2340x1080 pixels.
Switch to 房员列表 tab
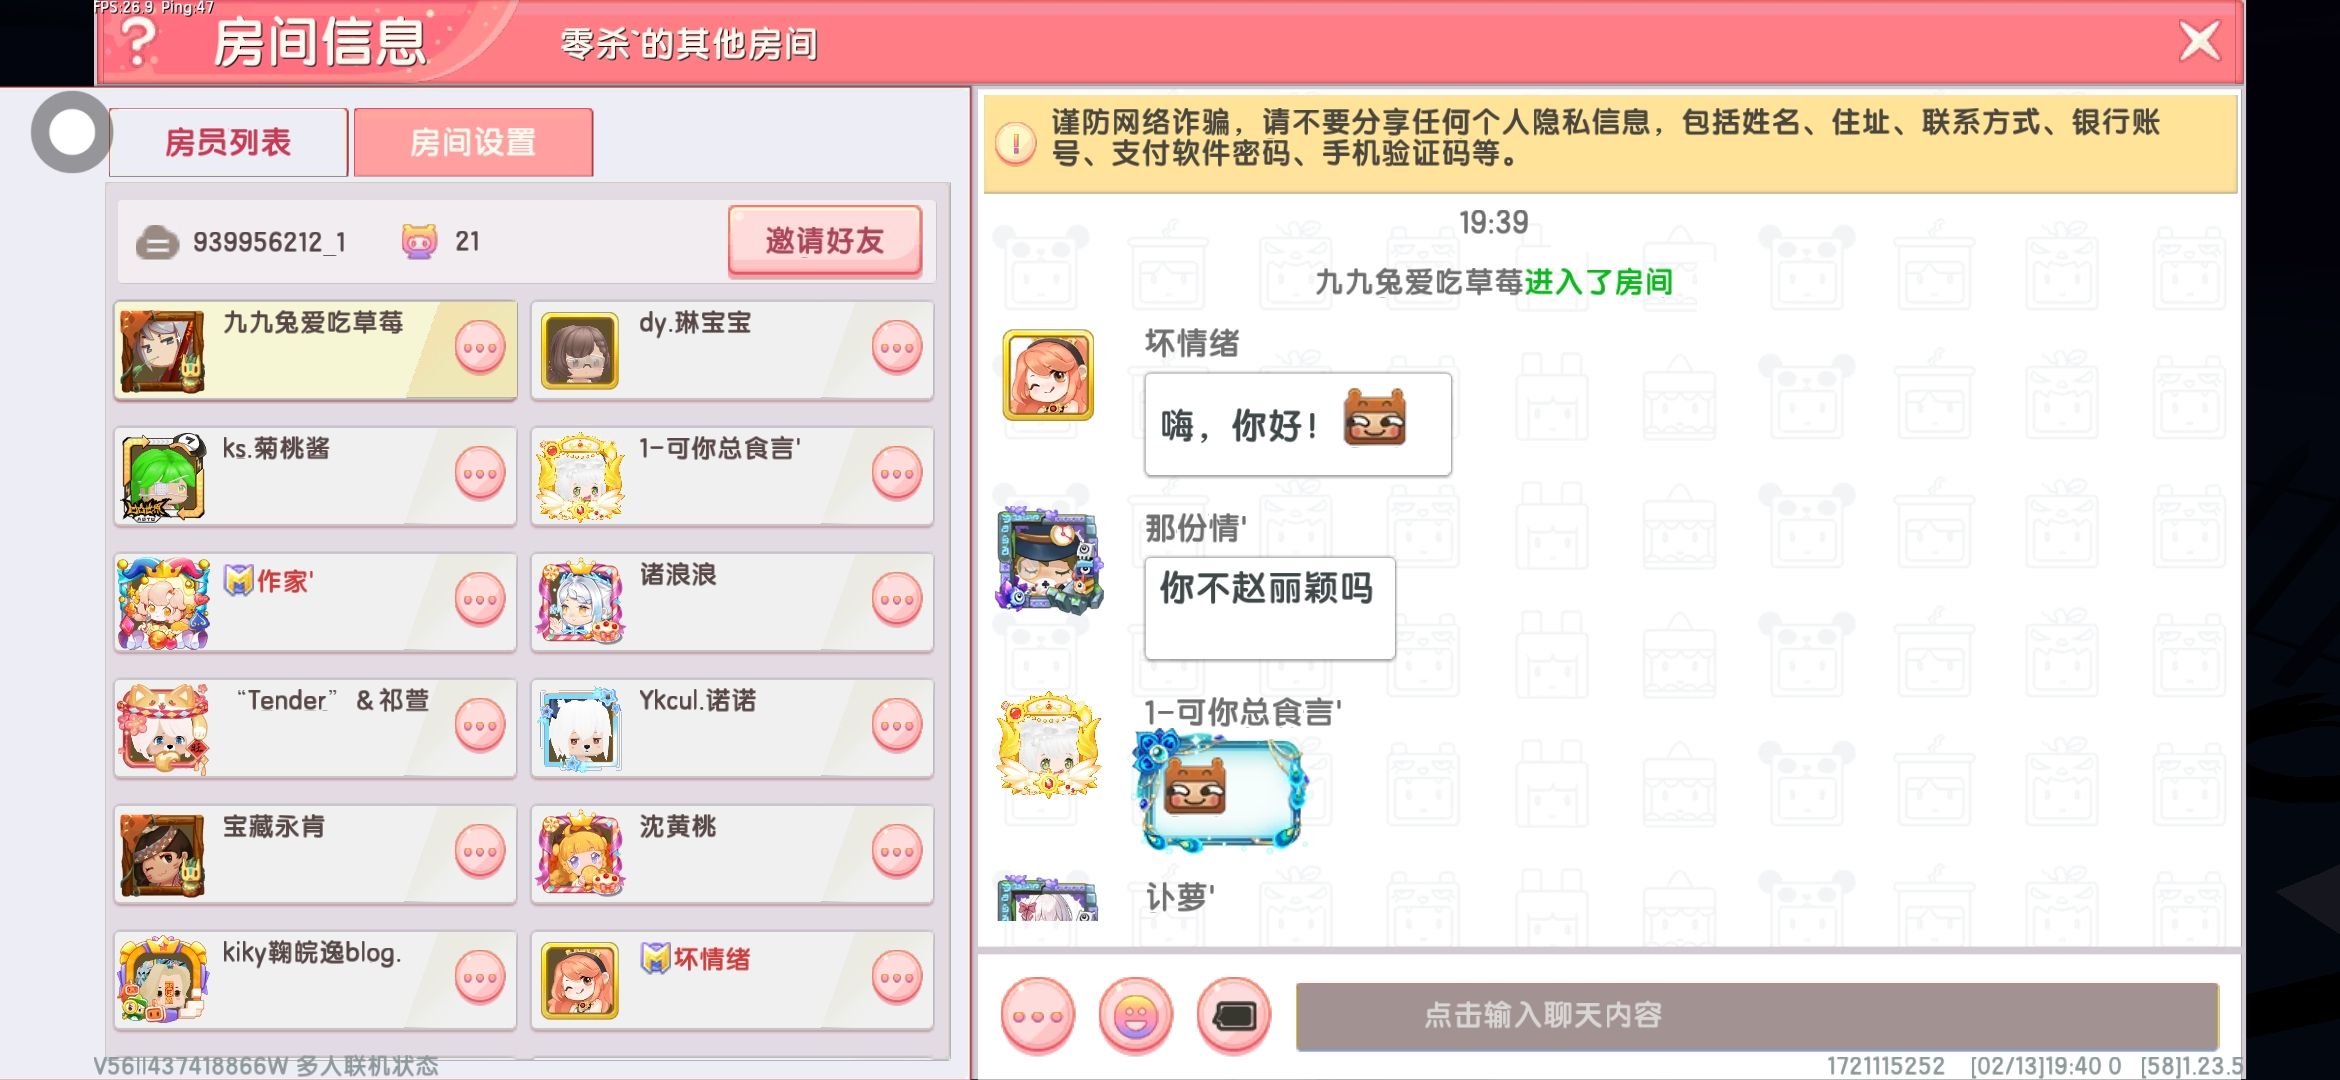[228, 142]
